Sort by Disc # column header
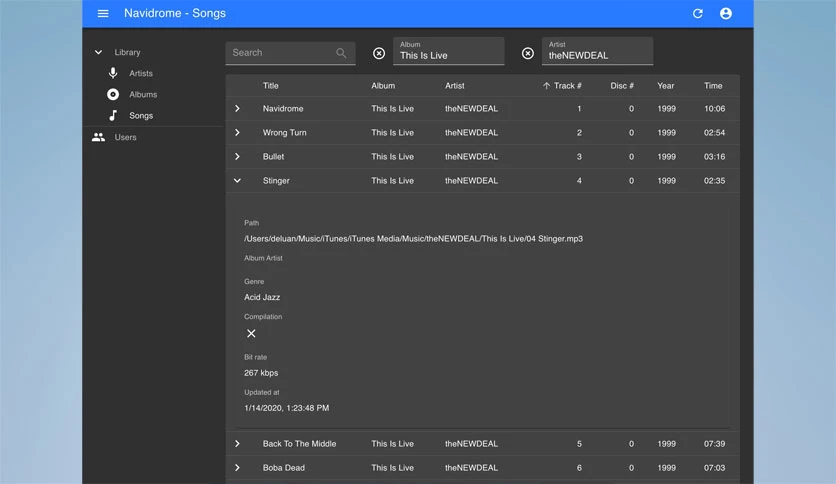Viewport: 836px width, 484px height. 622,86
